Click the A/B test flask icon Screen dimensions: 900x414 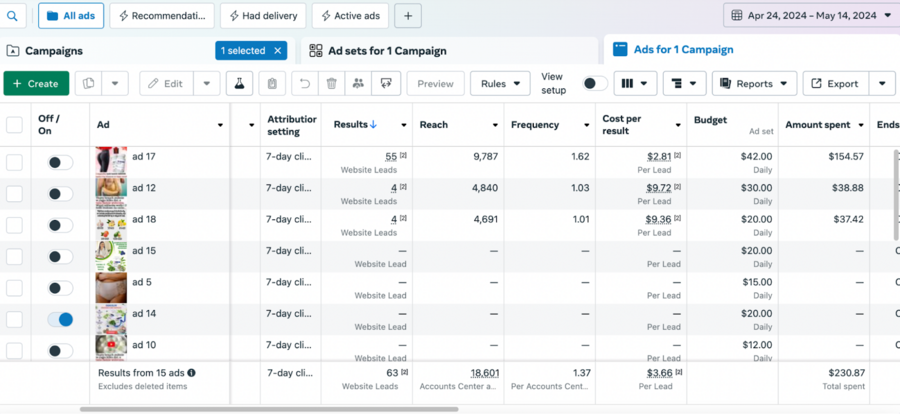coord(240,84)
